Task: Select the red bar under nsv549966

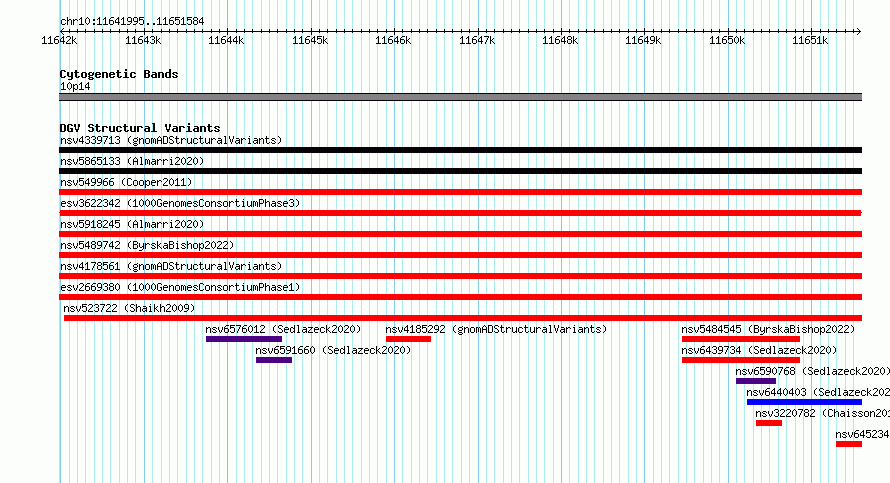Action: point(460,192)
